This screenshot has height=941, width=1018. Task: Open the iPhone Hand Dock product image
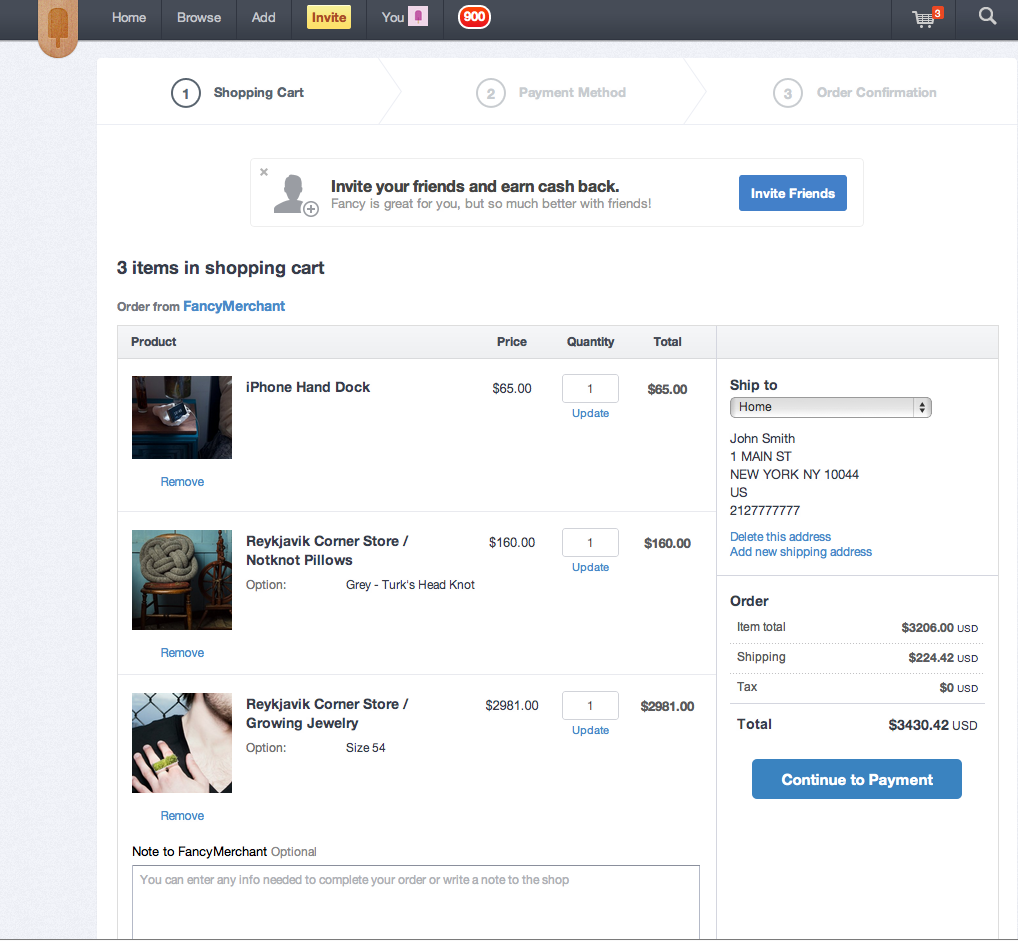182,418
